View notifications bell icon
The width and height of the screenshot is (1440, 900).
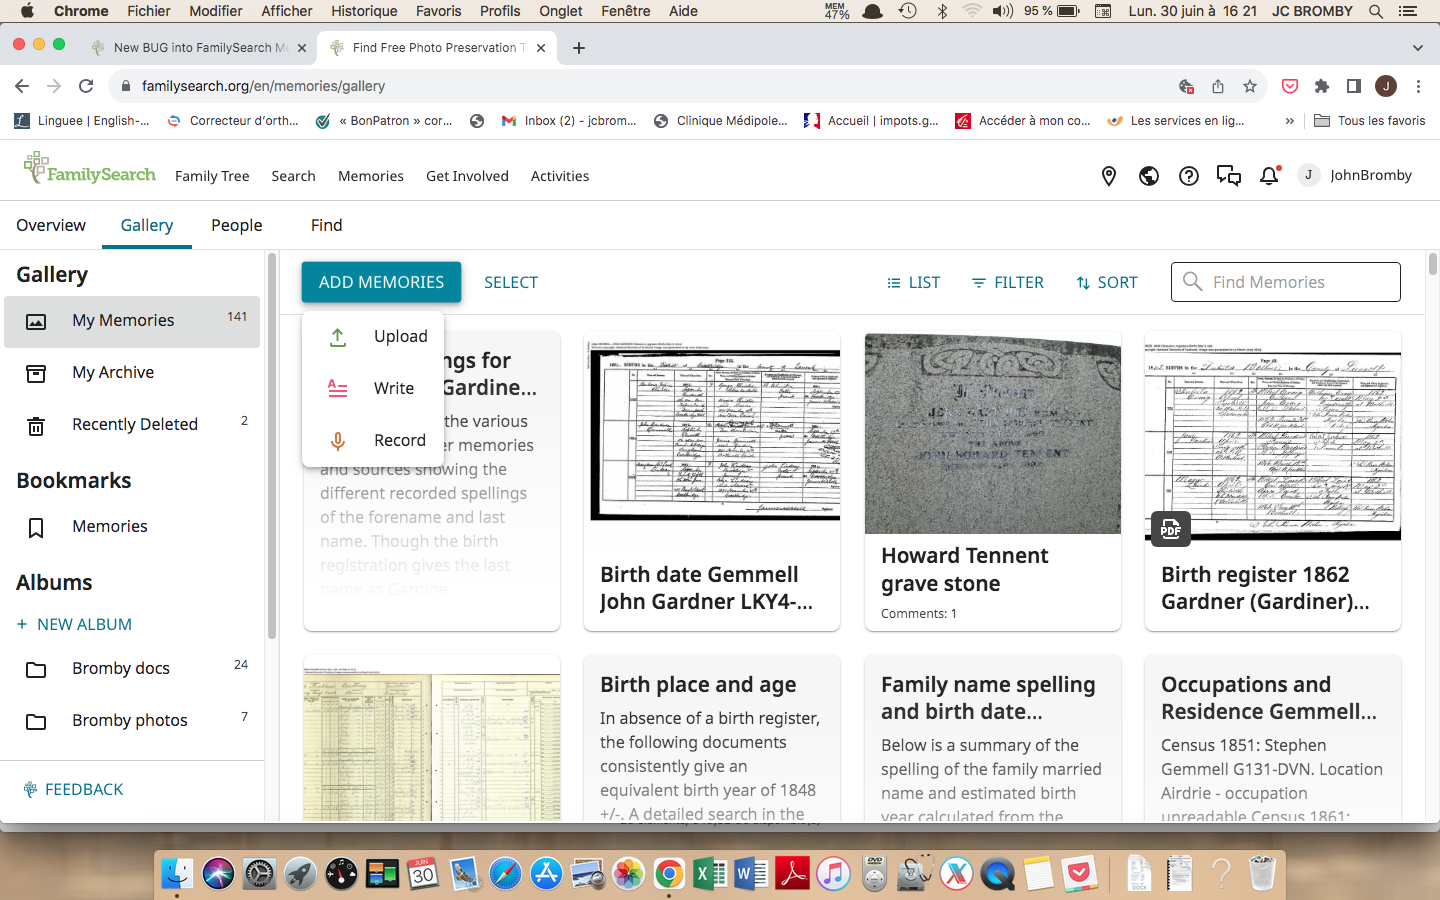pyautogui.click(x=1270, y=175)
